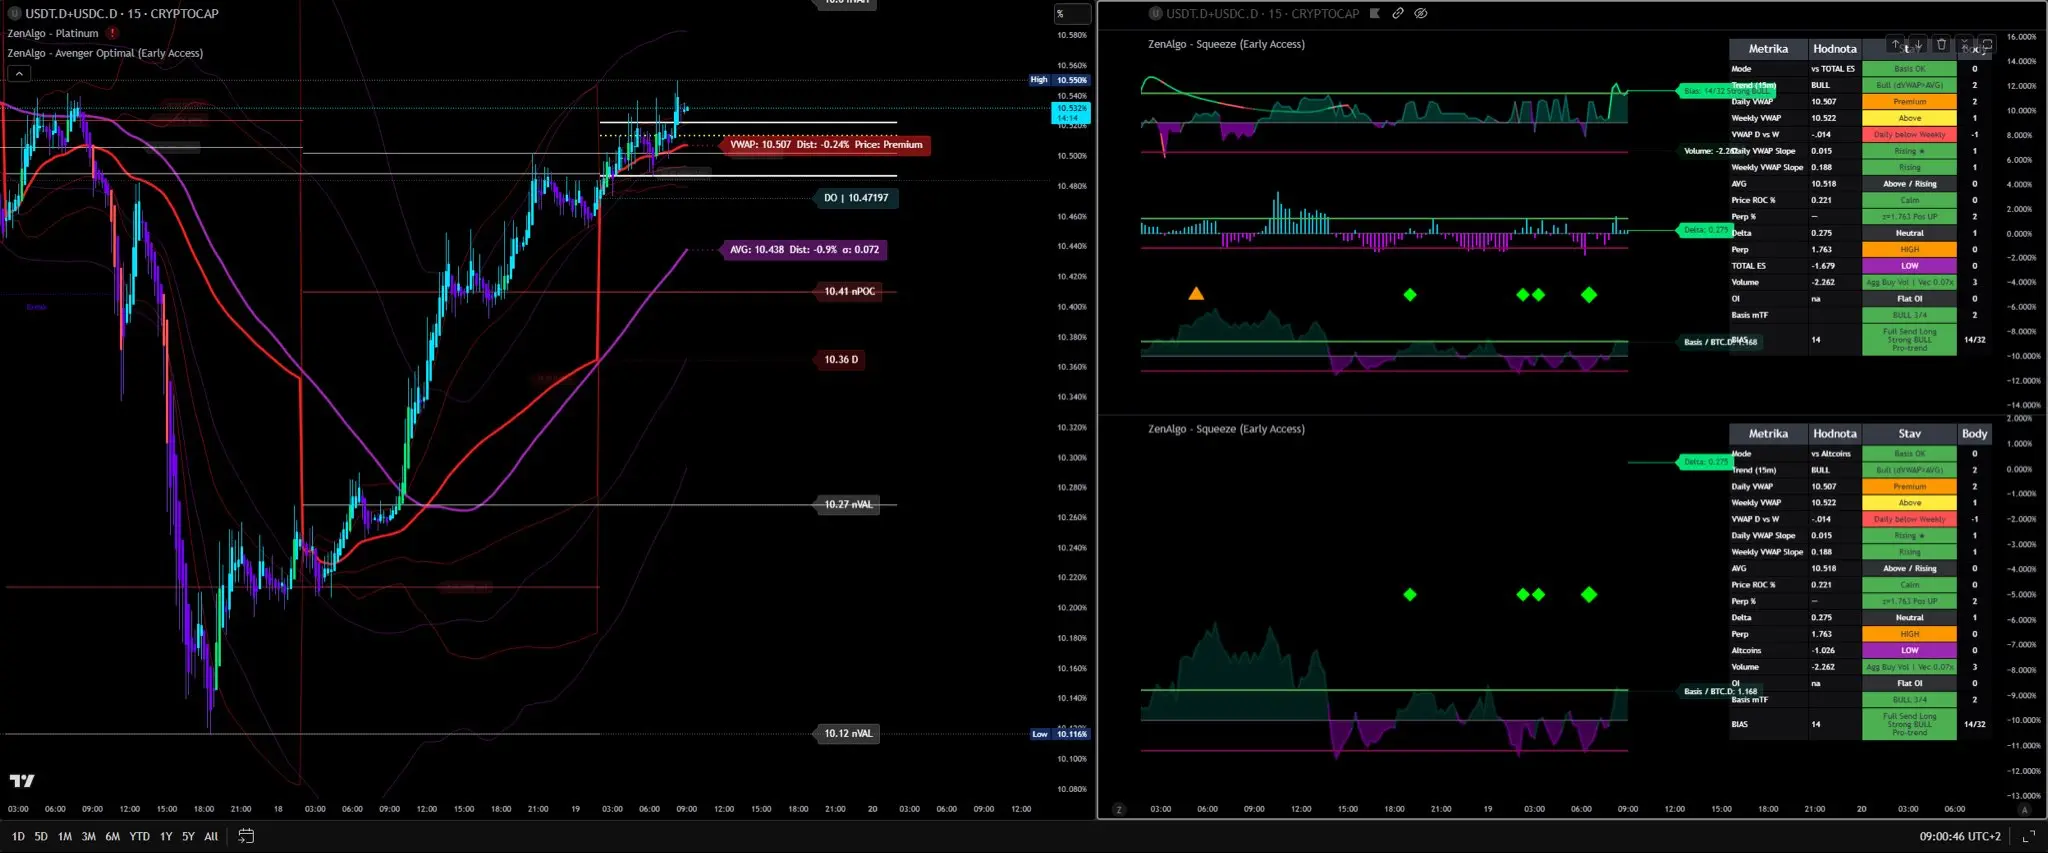Move the upper Squeeze pane up
This screenshot has width=2048, height=853.
click(x=1896, y=44)
